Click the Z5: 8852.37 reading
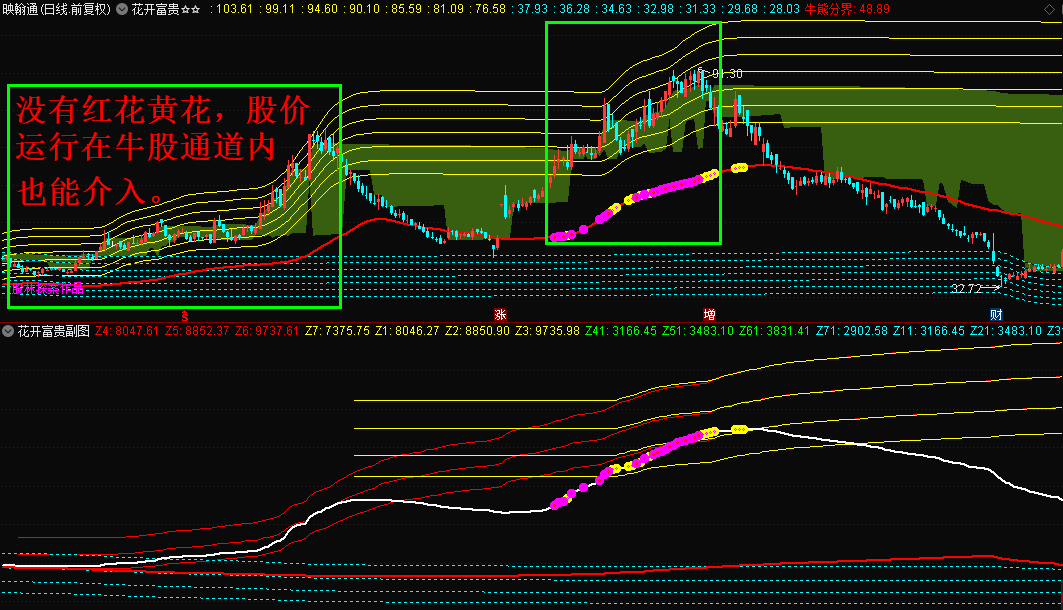1063x610 pixels. 197,331
